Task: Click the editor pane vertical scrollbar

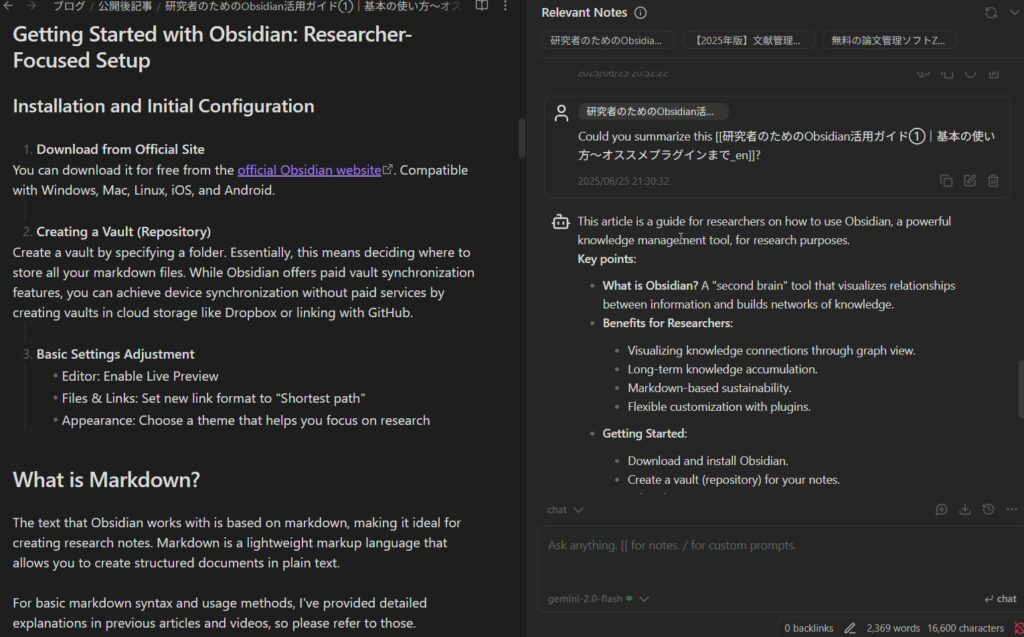Action: [x=522, y=138]
